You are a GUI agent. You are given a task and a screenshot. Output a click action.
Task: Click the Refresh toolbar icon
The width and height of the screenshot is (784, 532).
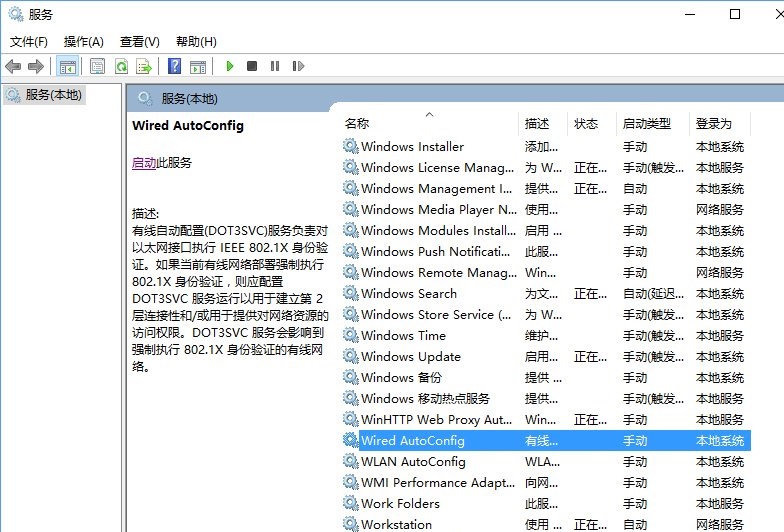121,66
